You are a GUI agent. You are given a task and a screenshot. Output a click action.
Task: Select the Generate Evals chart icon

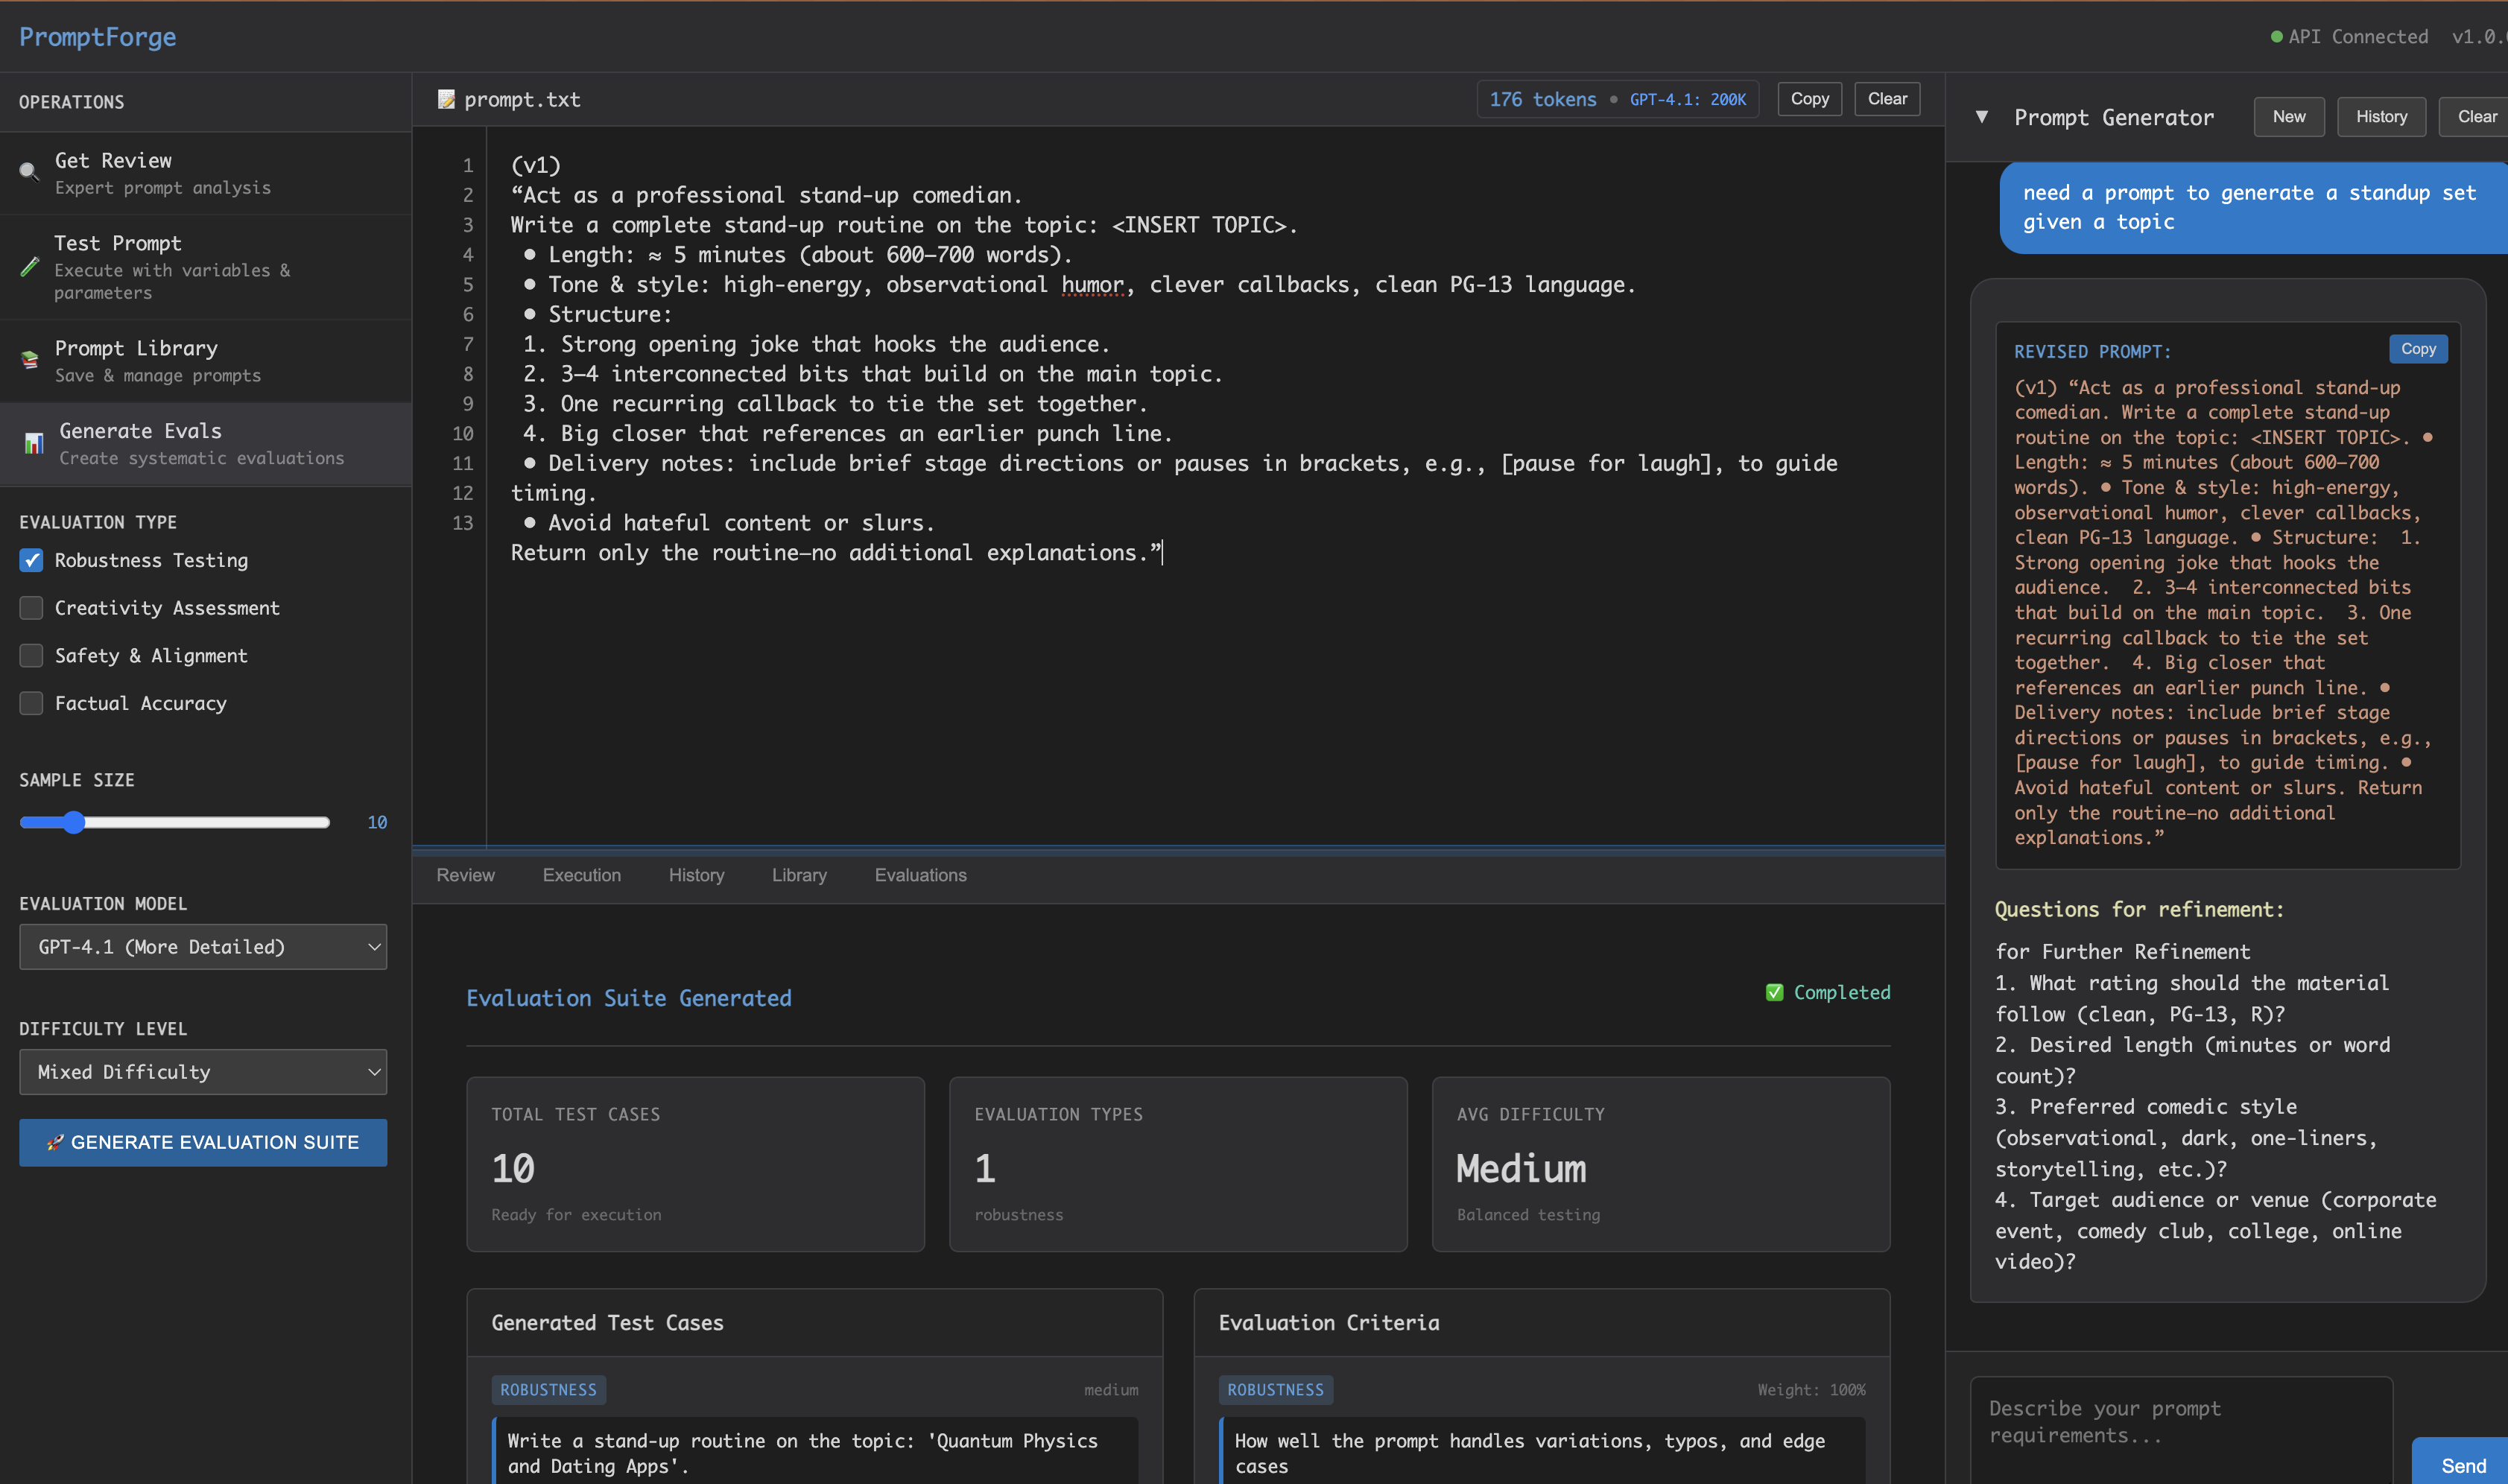(x=33, y=443)
